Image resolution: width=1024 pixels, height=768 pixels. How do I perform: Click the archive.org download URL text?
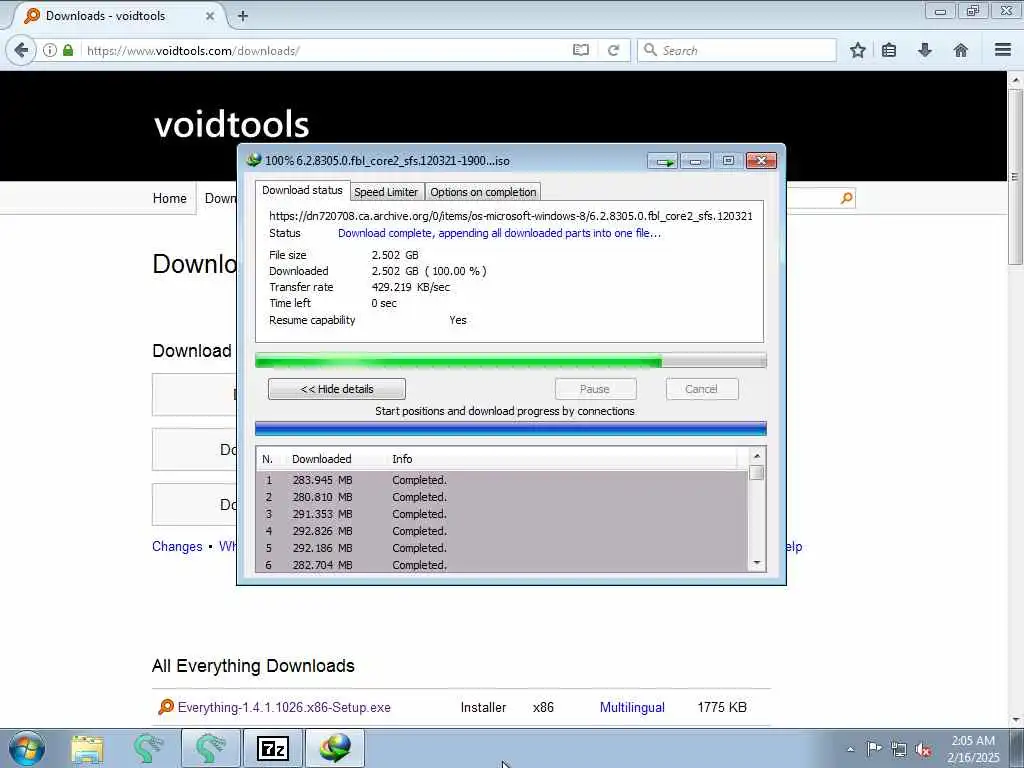511,216
